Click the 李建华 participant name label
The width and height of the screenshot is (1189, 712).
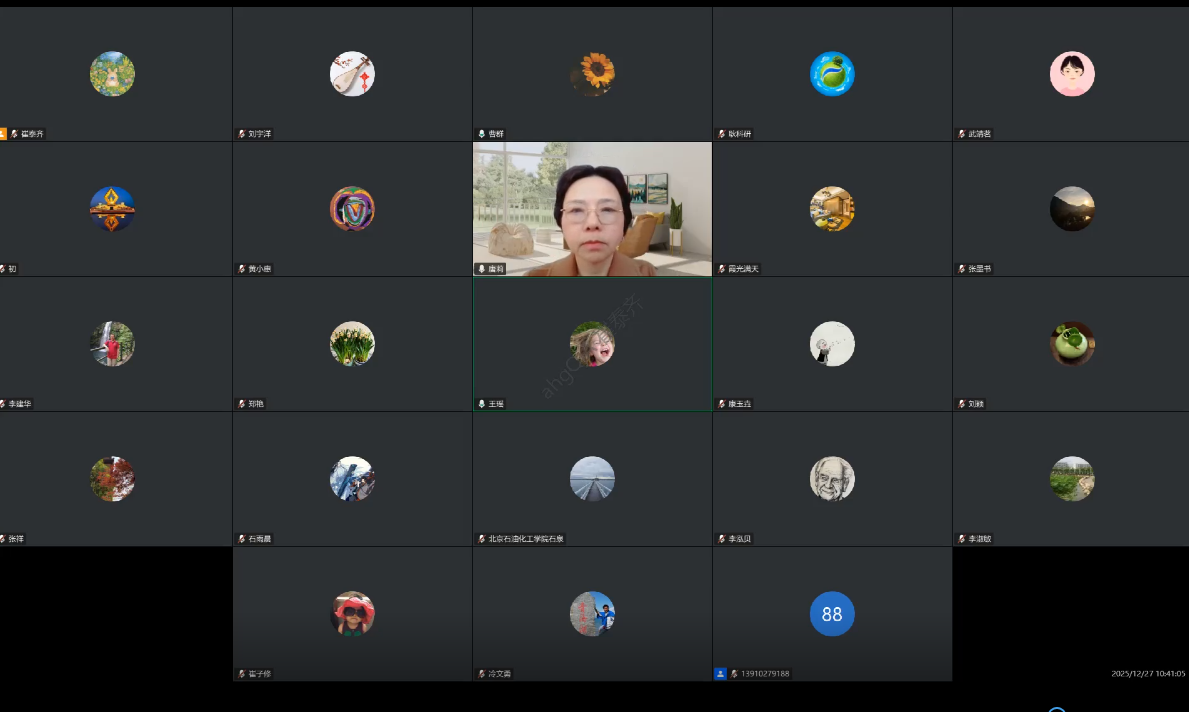coord(20,404)
